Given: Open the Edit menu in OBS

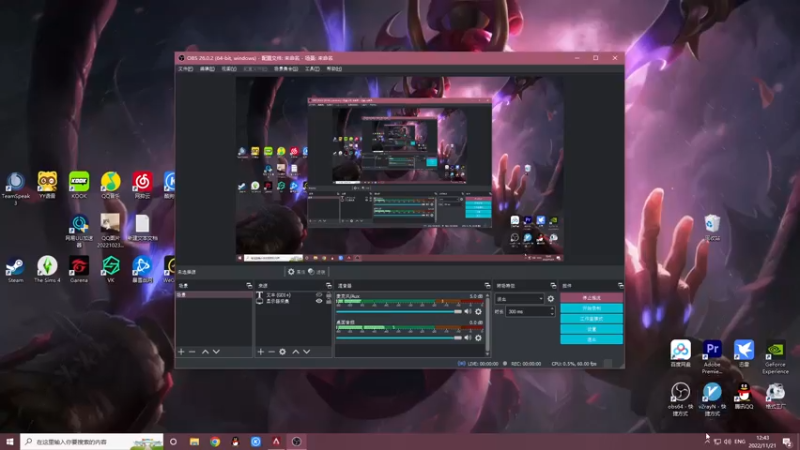Looking at the screenshot, I should [x=207, y=69].
